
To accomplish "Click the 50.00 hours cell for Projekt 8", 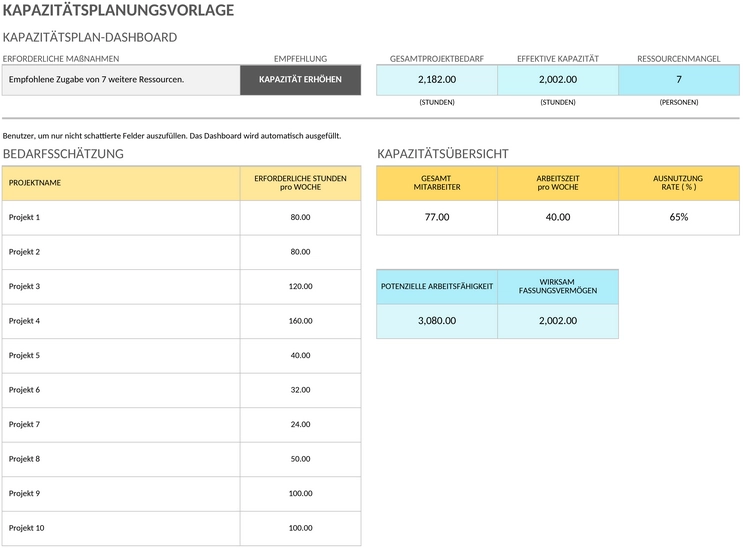I will click(x=300, y=459).
